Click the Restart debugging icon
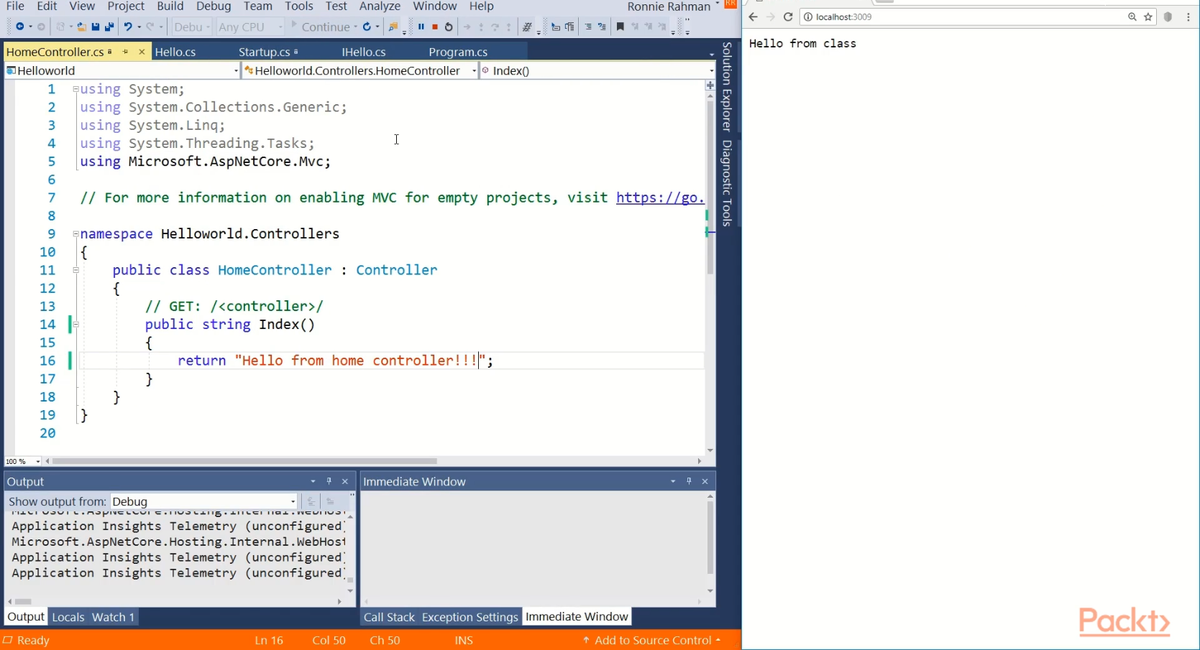Image resolution: width=1200 pixels, height=650 pixels. 448,27
